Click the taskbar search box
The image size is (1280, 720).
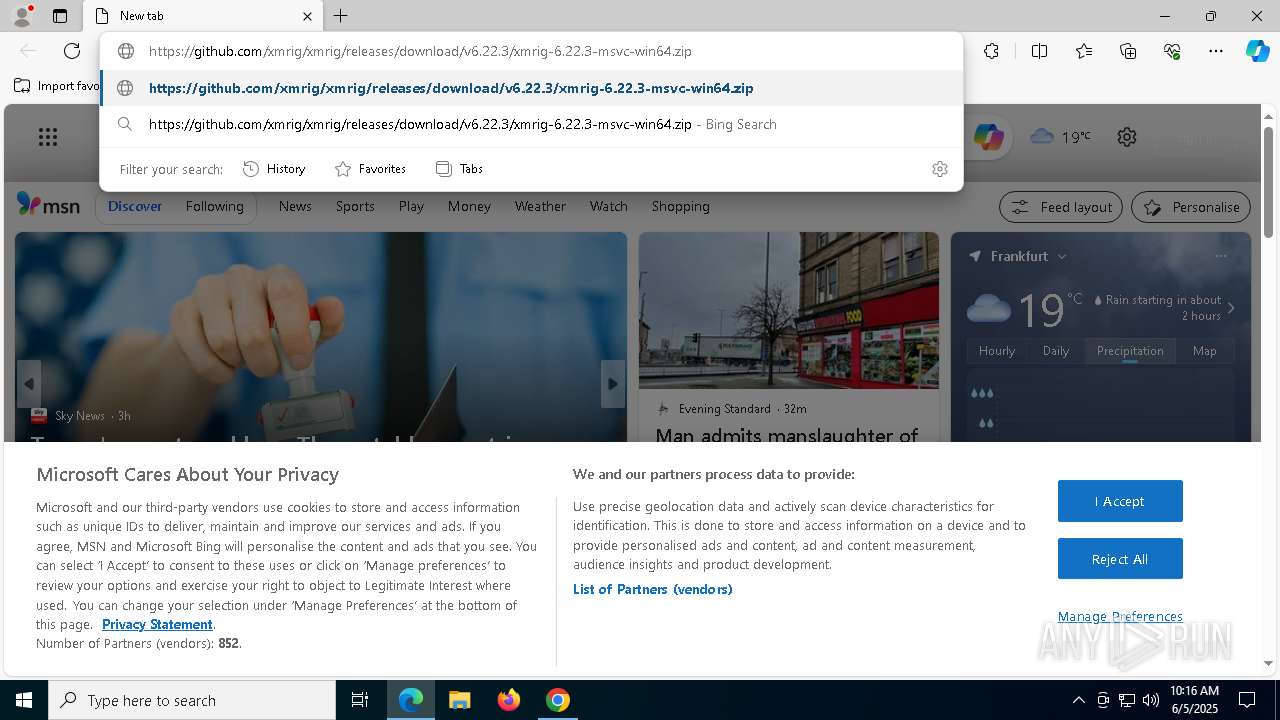point(192,700)
